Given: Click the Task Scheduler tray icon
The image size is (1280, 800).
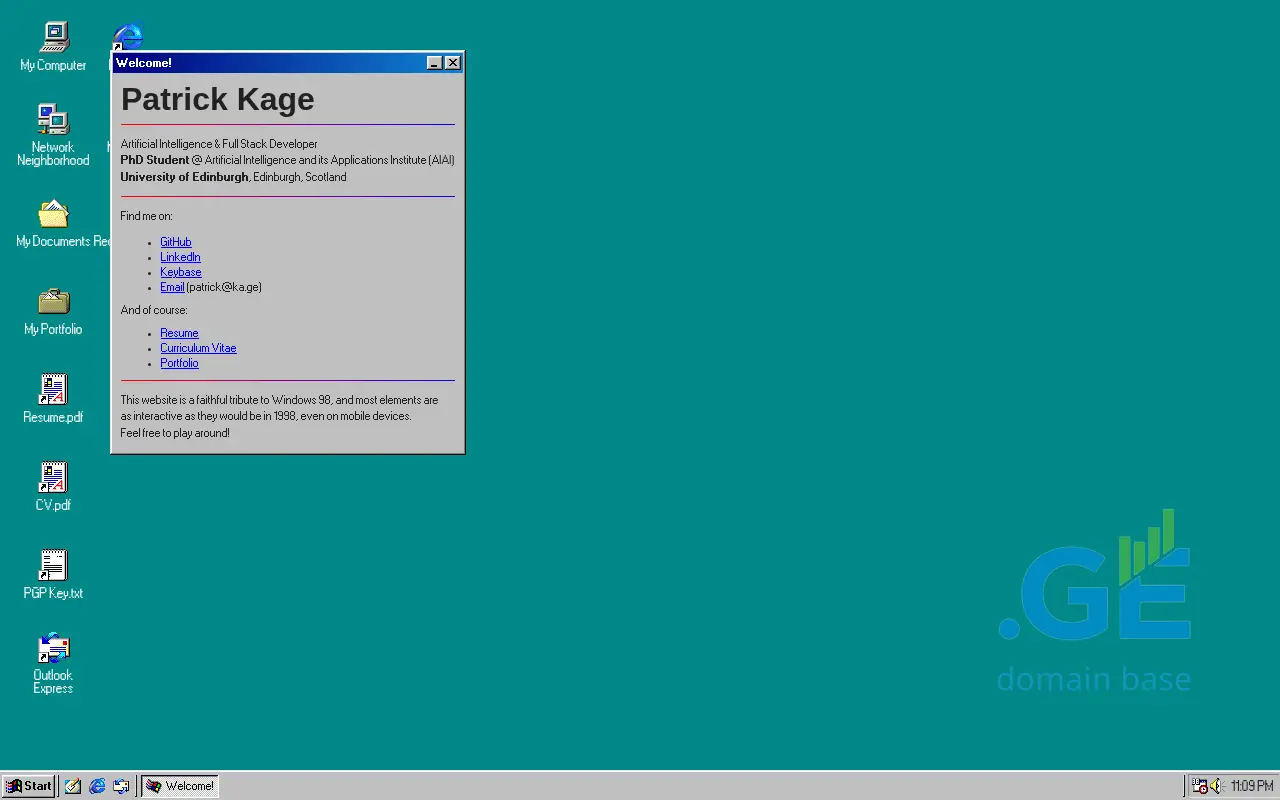Looking at the screenshot, I should pyautogui.click(x=1199, y=786).
